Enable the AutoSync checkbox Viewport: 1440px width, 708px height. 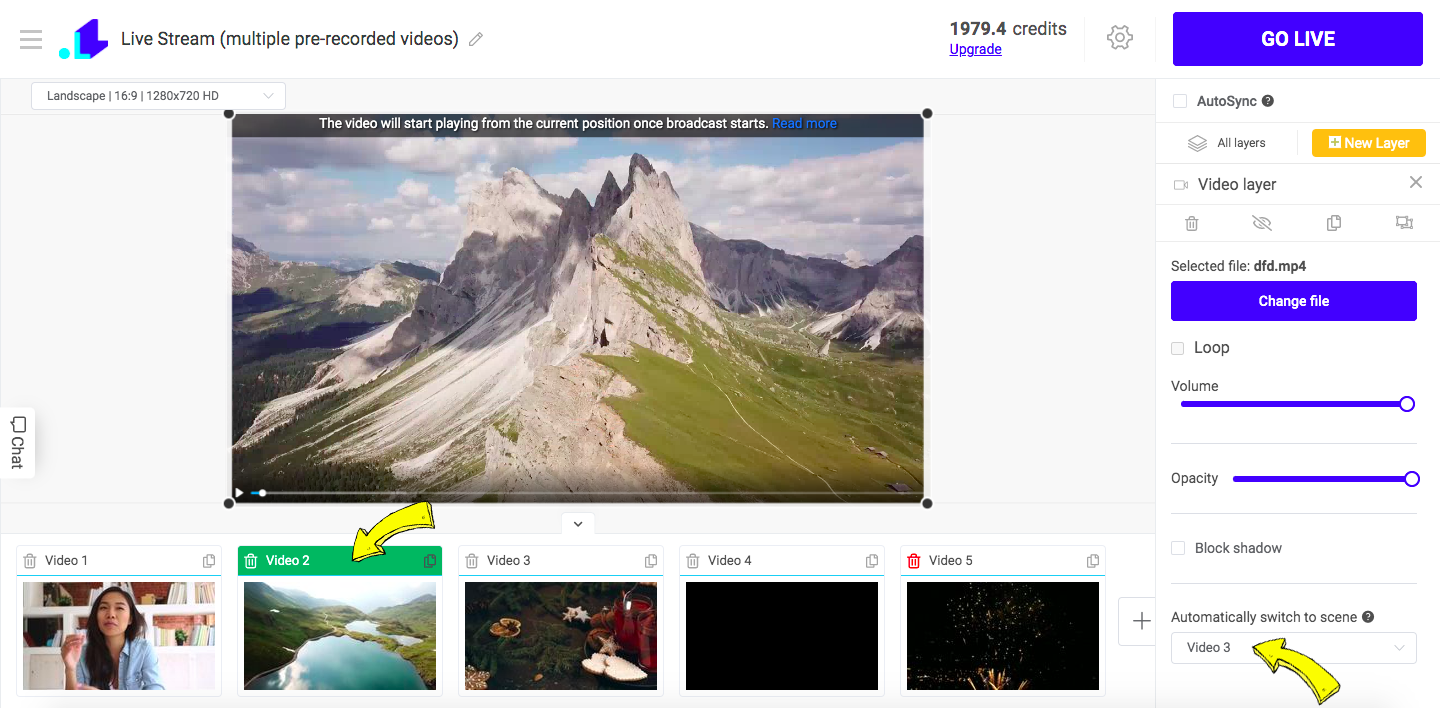click(1180, 101)
